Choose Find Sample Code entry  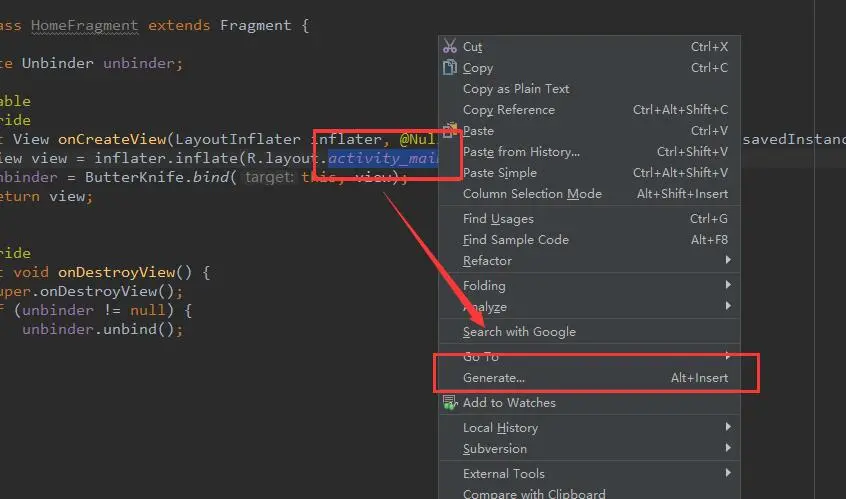pyautogui.click(x=590, y=240)
